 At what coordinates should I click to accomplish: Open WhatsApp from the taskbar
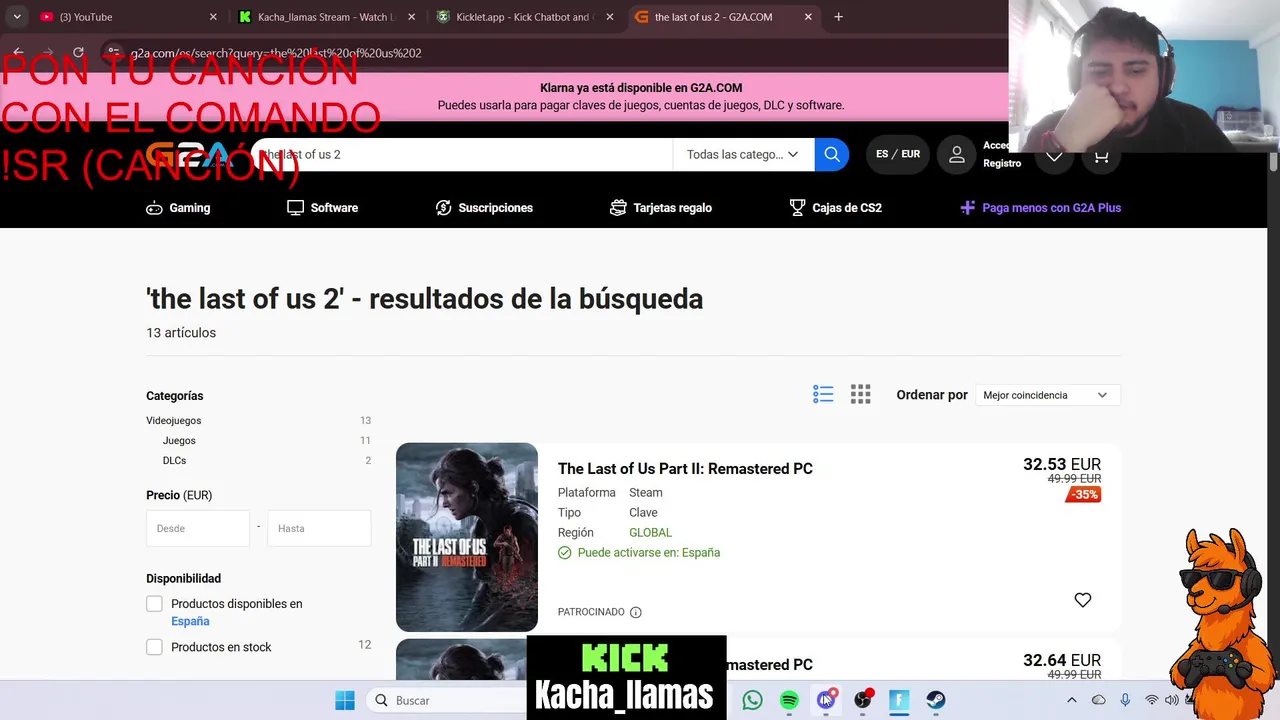click(x=752, y=700)
